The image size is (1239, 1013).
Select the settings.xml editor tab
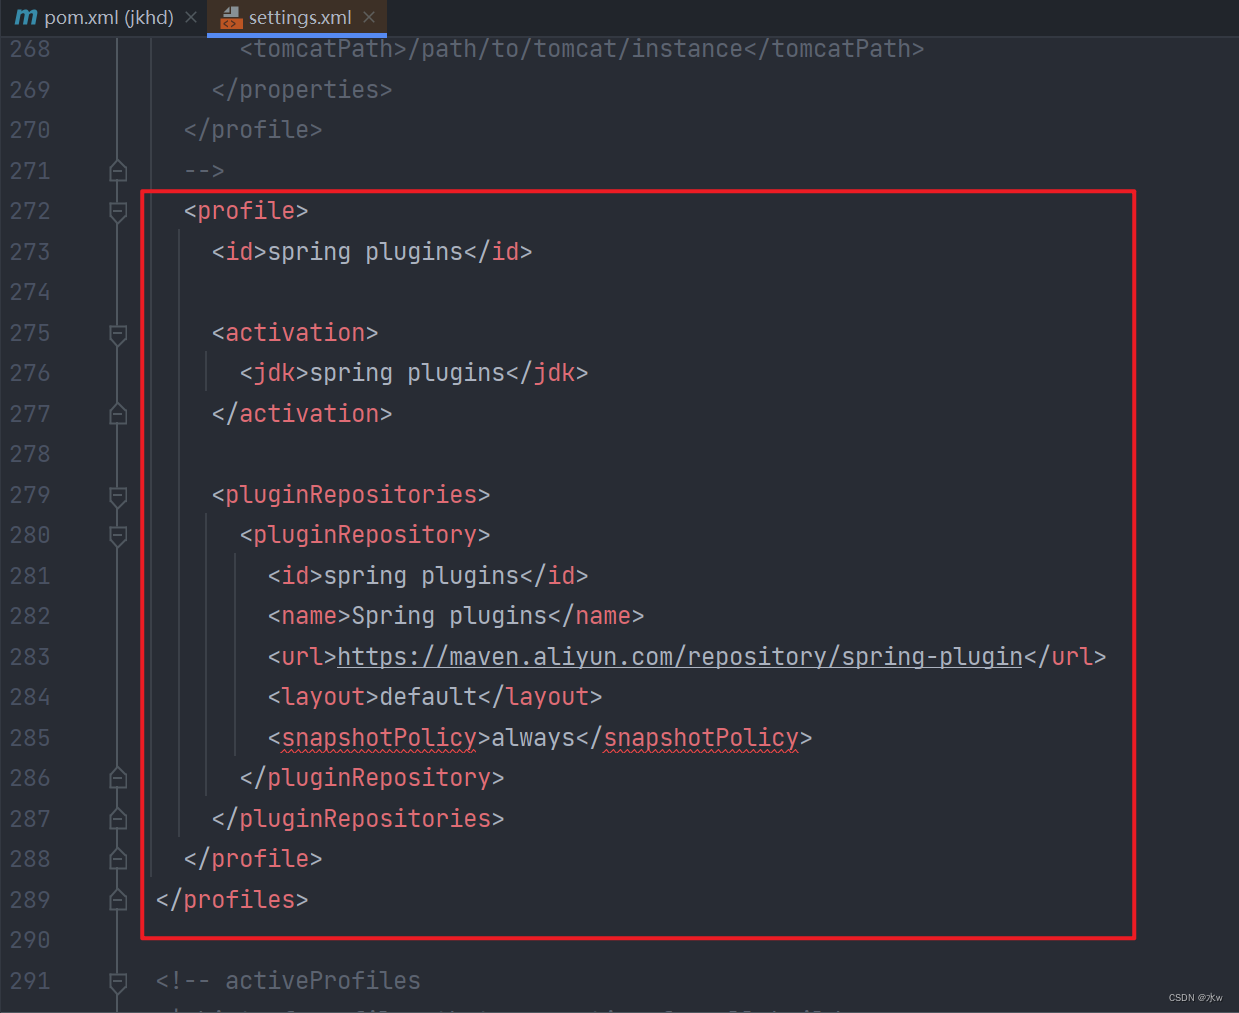pos(299,18)
